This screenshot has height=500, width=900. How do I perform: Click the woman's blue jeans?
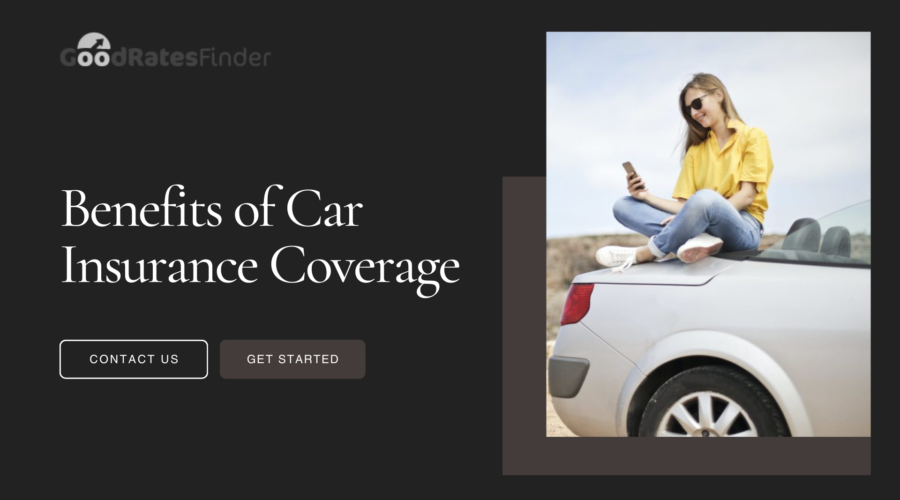click(x=689, y=223)
